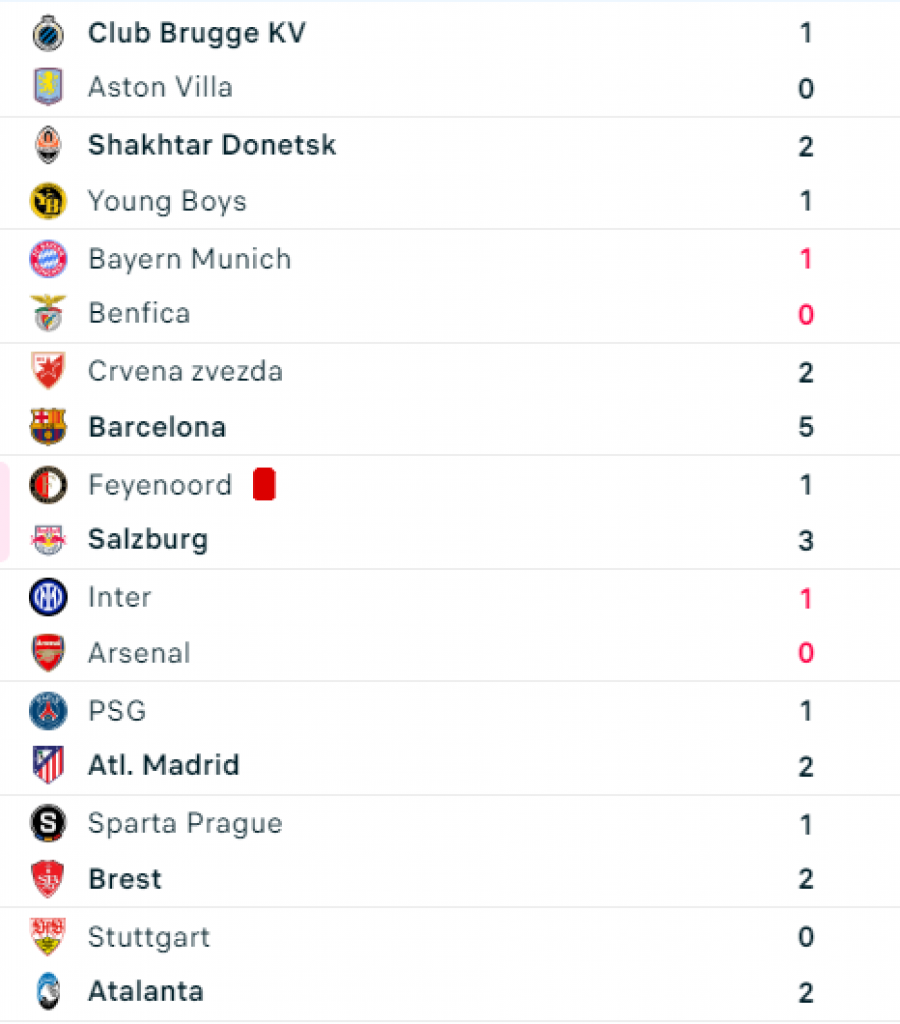The image size is (900, 1024).
Task: Click the Feyenoord red card indicator
Action: [265, 485]
